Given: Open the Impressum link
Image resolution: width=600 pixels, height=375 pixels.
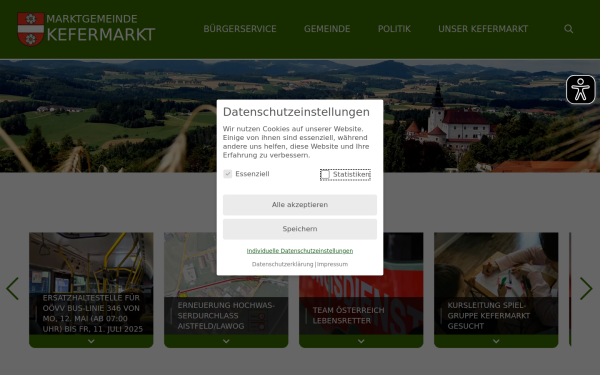Looking at the screenshot, I should 333,264.
